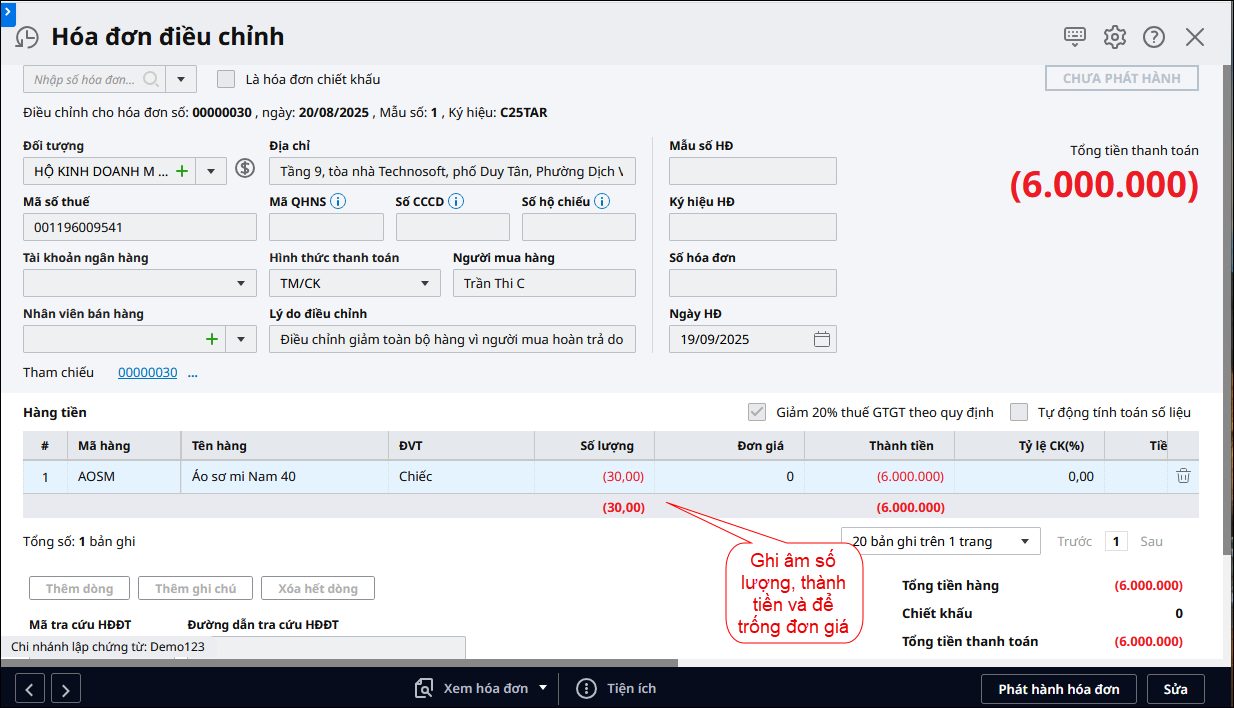Open the Tài khoản ngân hàng dropdown
This screenshot has height=708, width=1234.
[241, 284]
